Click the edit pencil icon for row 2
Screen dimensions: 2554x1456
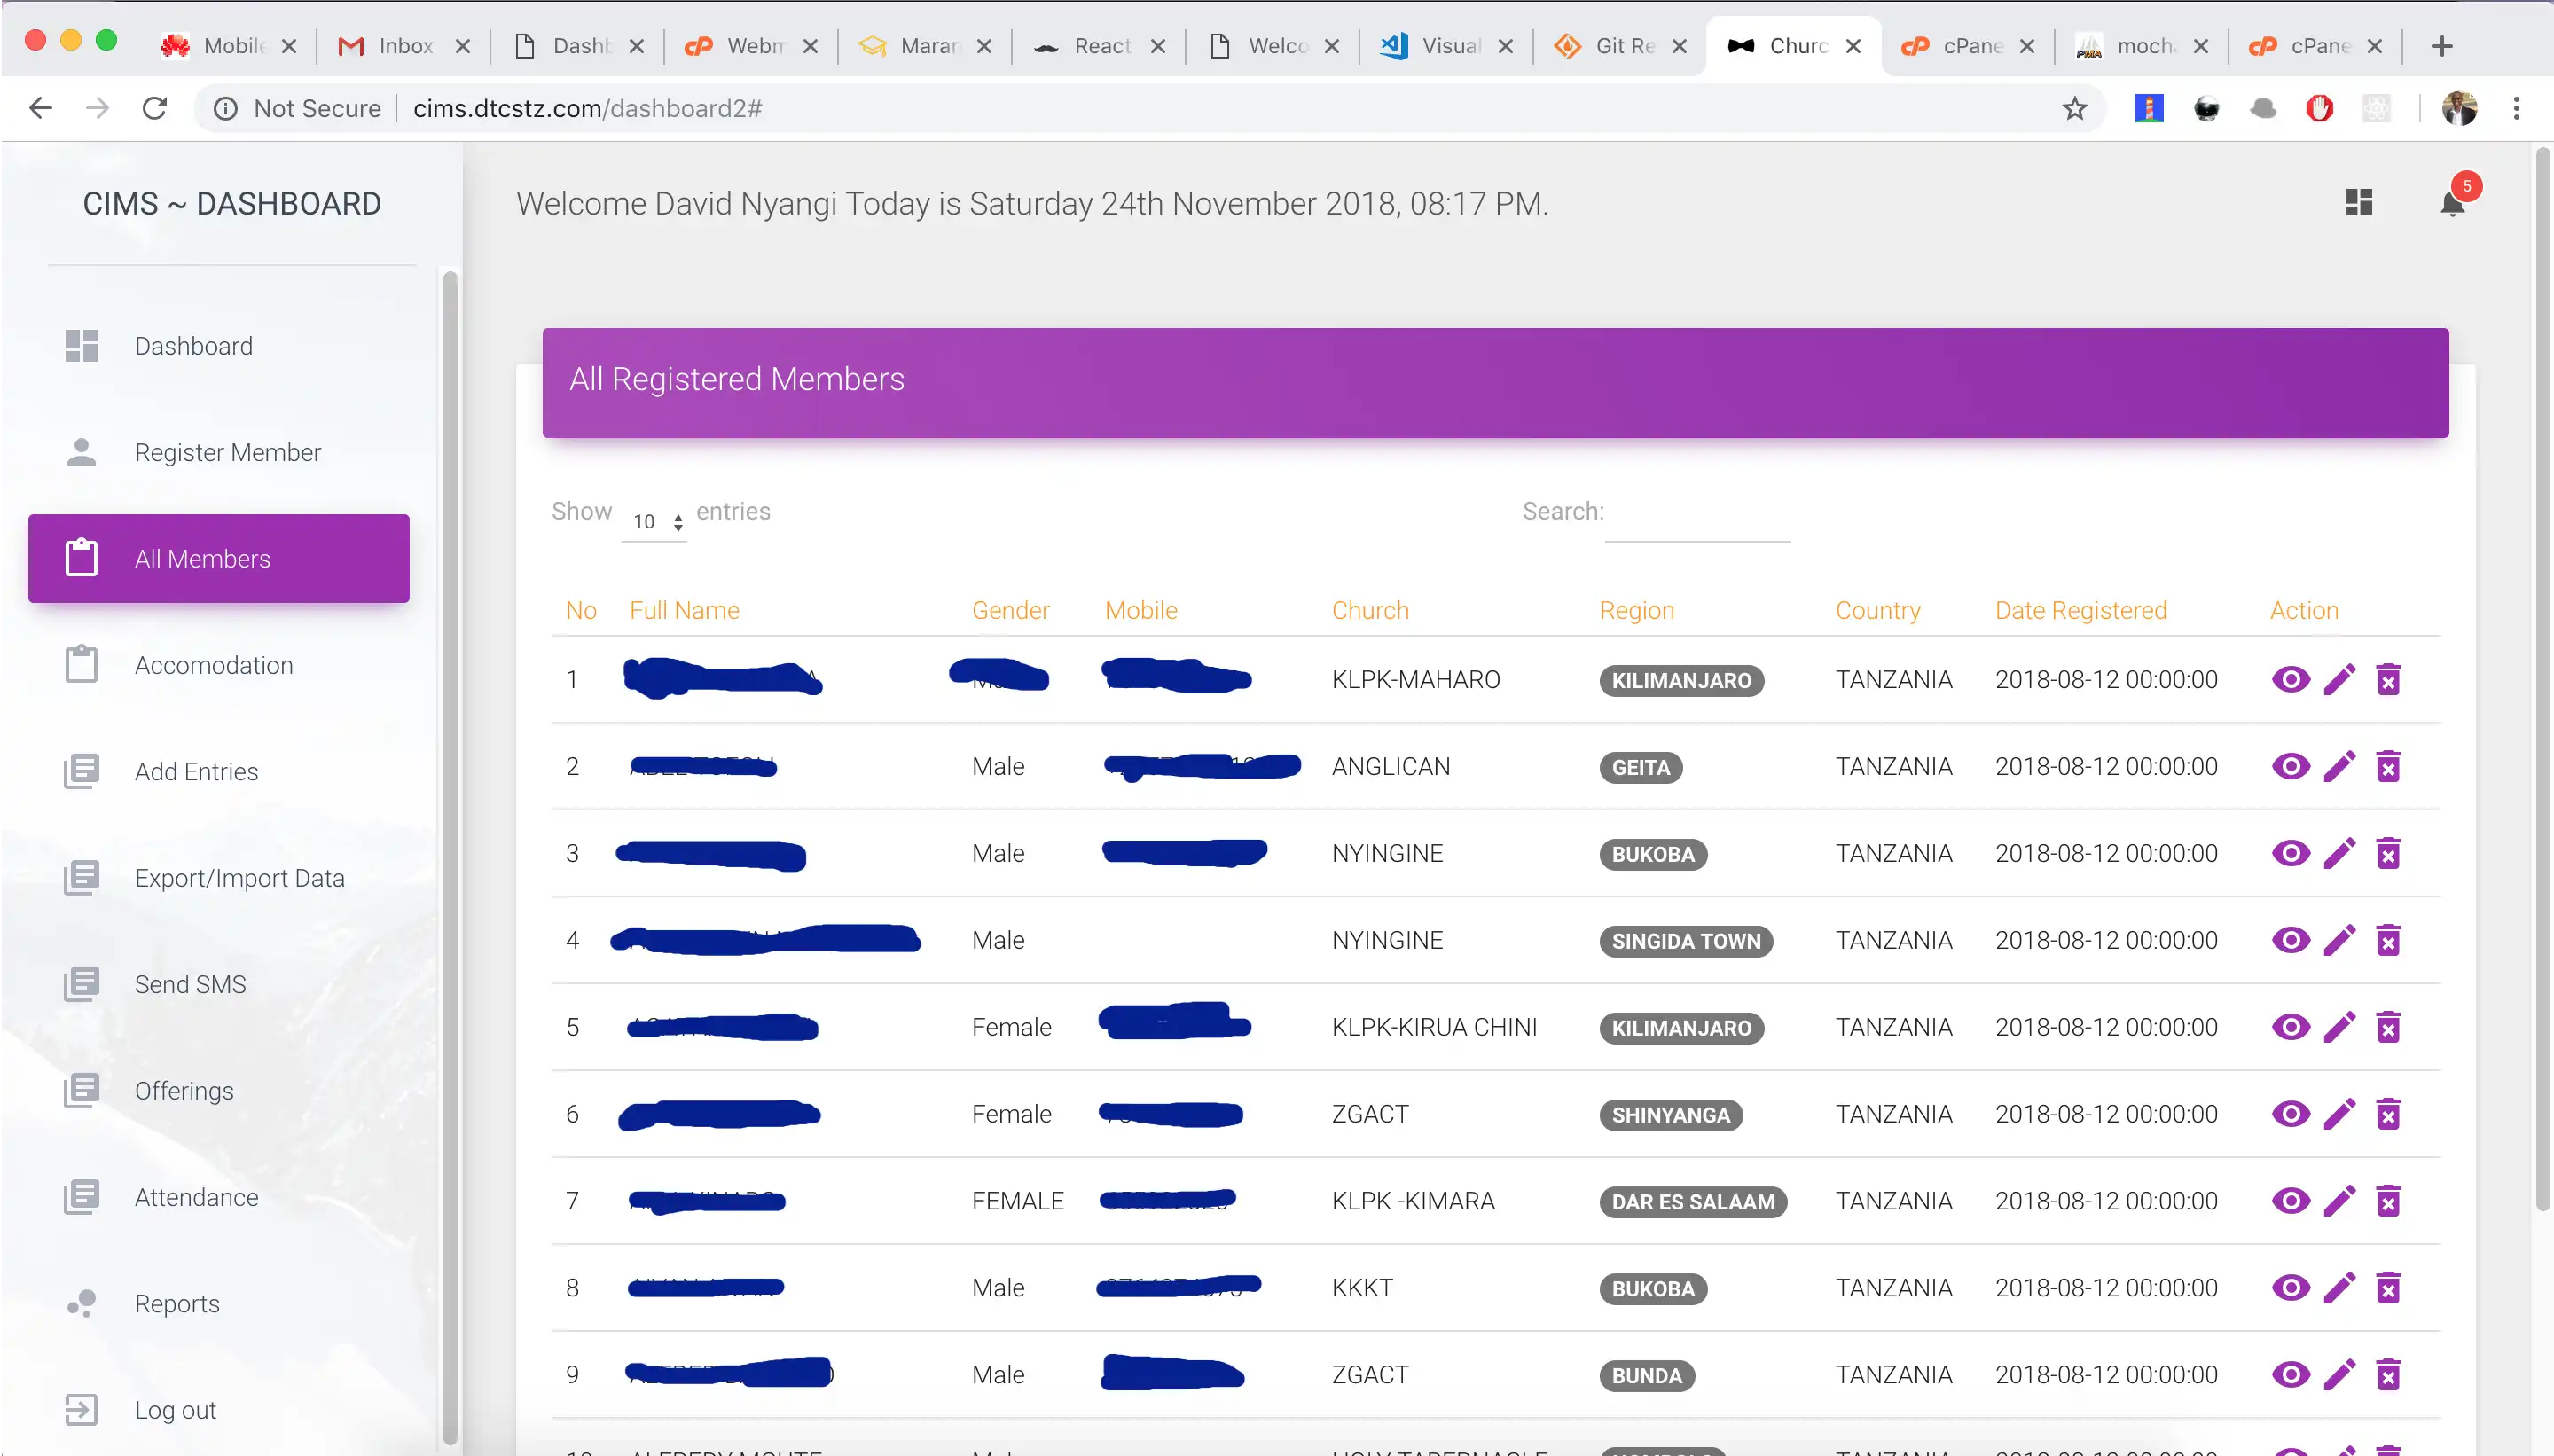point(2339,767)
